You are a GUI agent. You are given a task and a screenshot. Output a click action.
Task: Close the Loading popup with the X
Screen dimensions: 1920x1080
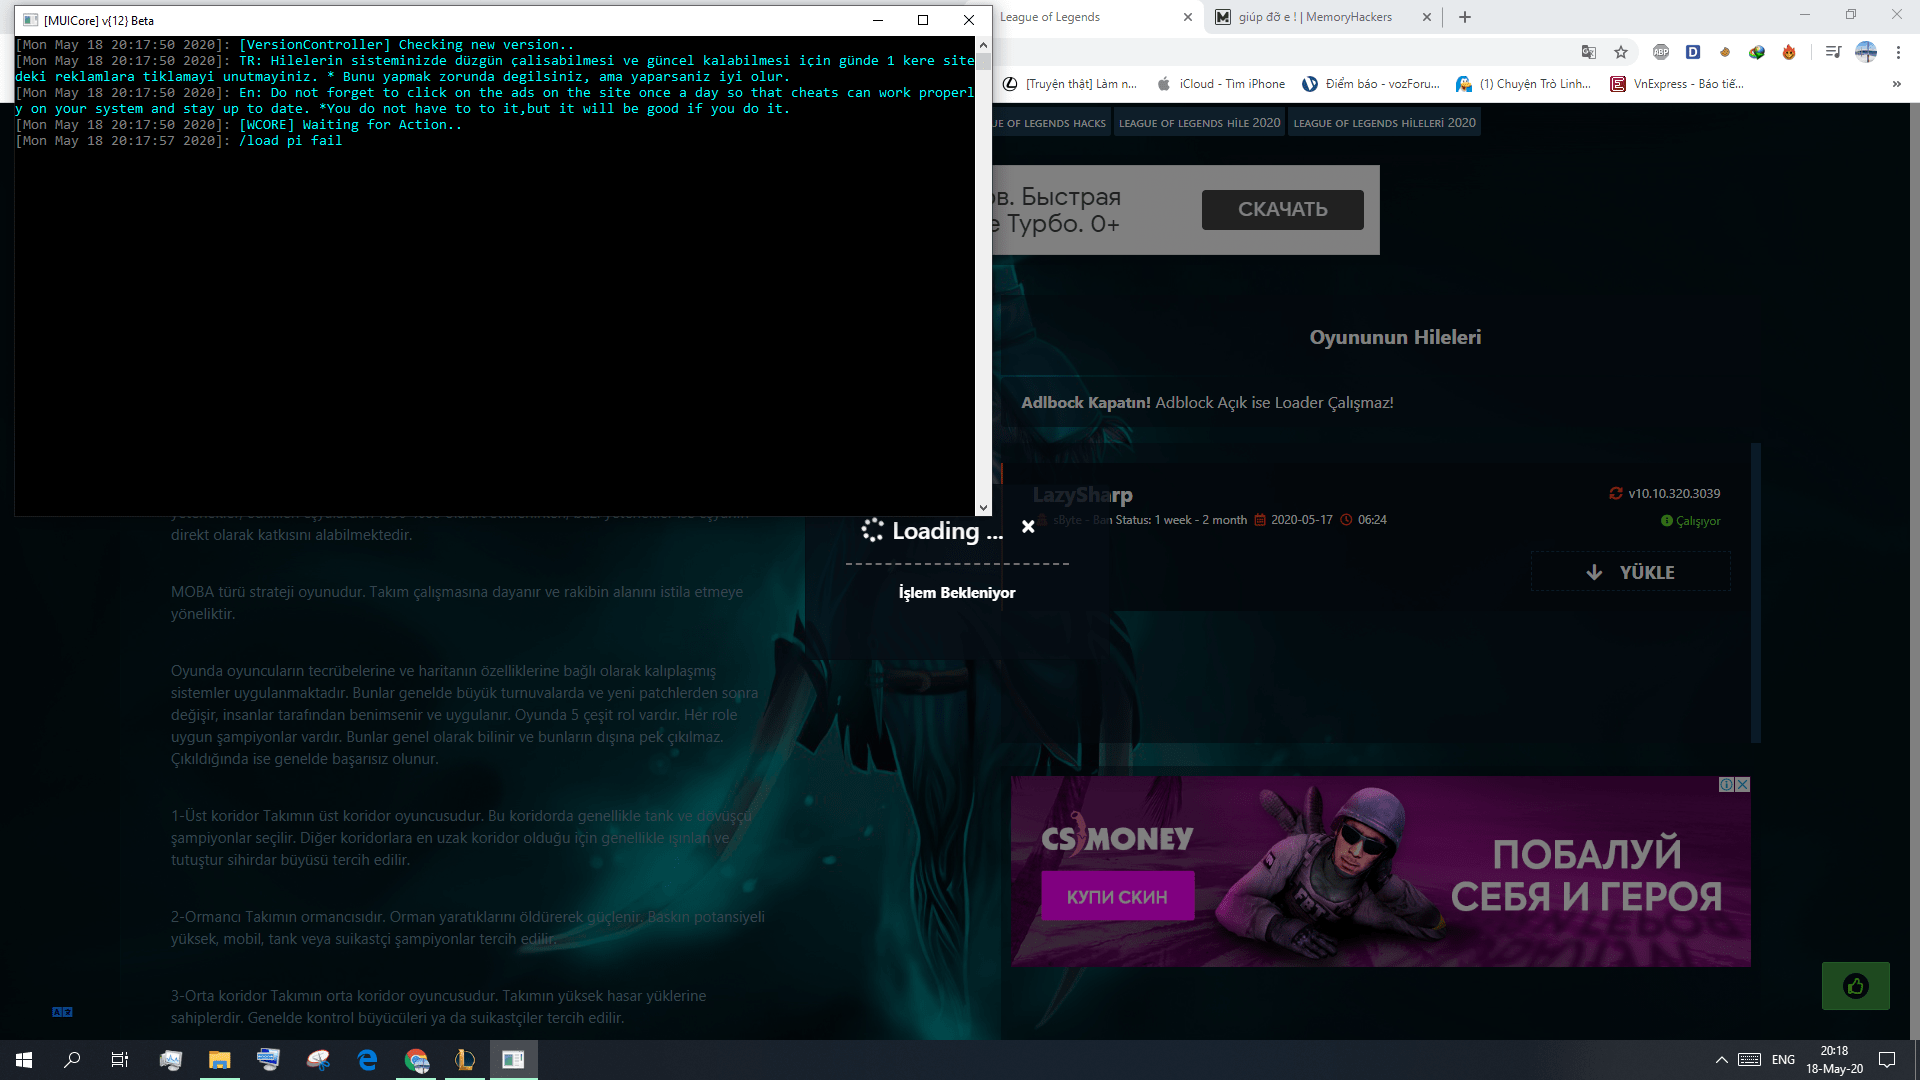click(x=1028, y=527)
